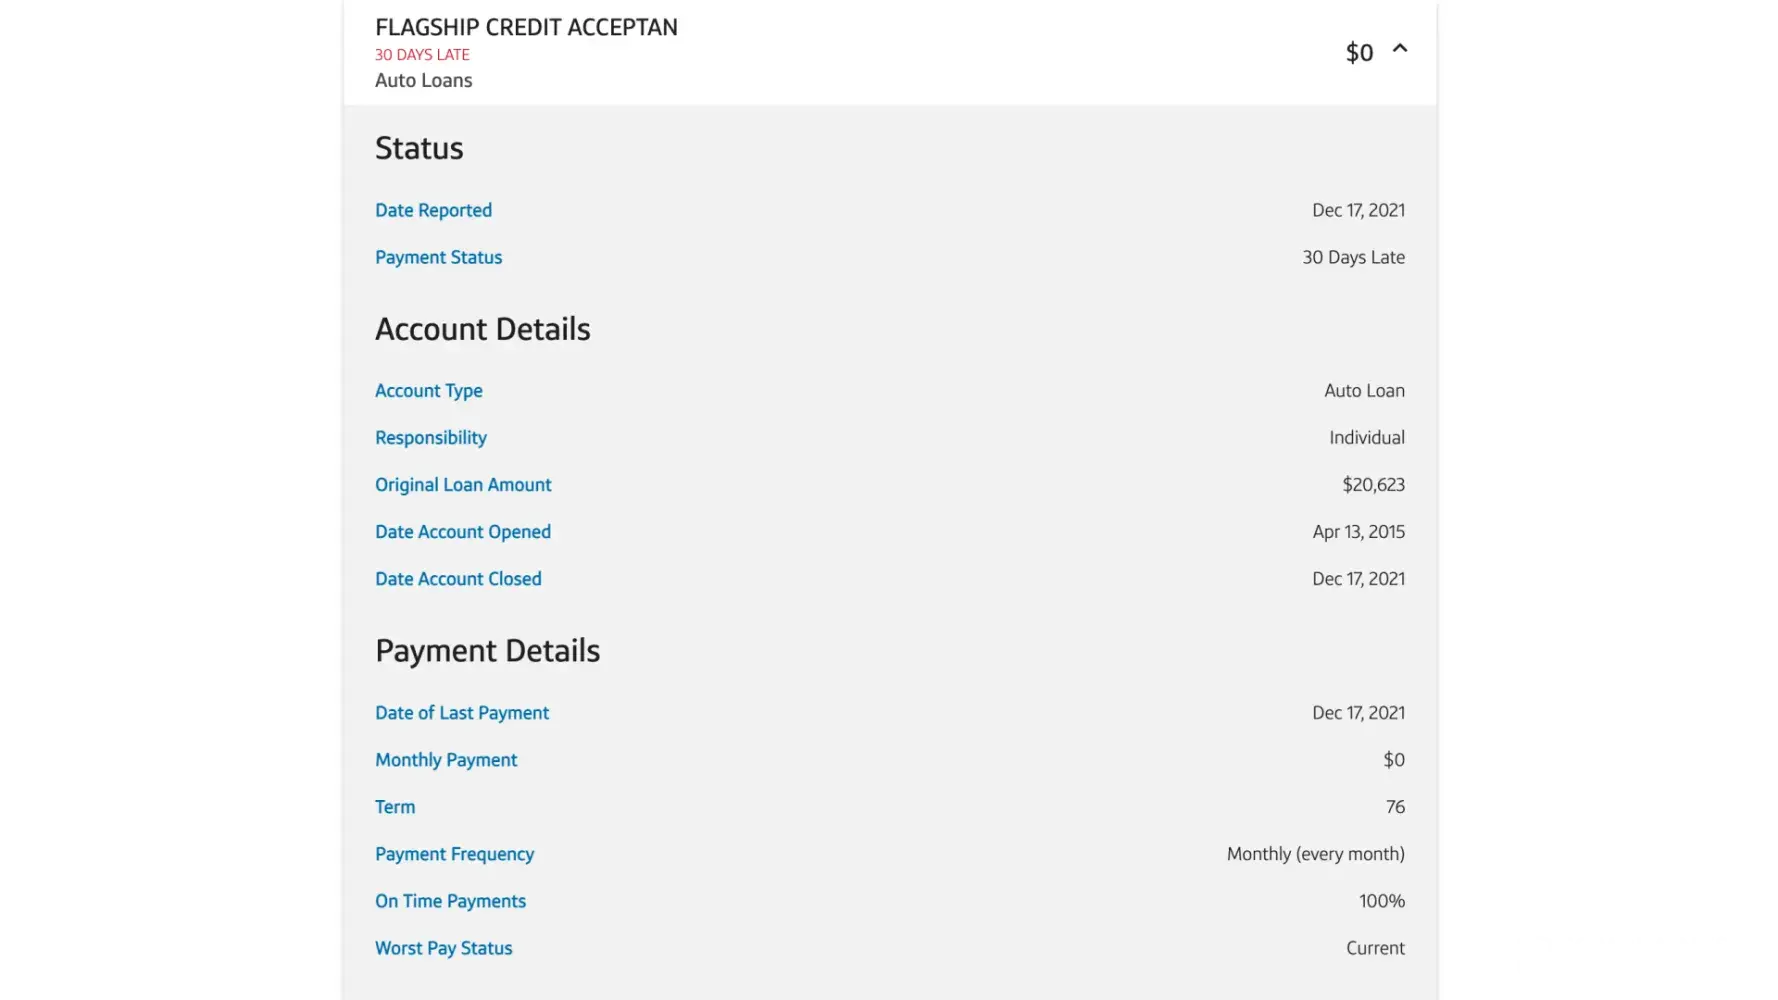Click the Date Account Closed link
Viewport: 1778px width, 1000px height.
coord(458,579)
